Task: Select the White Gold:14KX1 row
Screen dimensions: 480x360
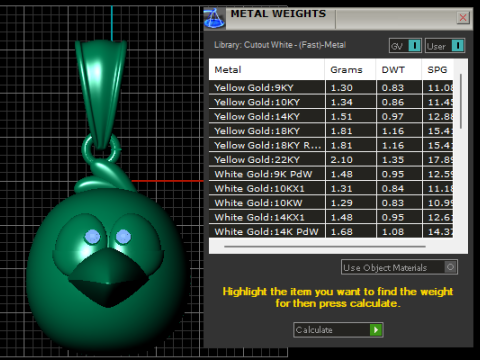Action: (x=331, y=217)
